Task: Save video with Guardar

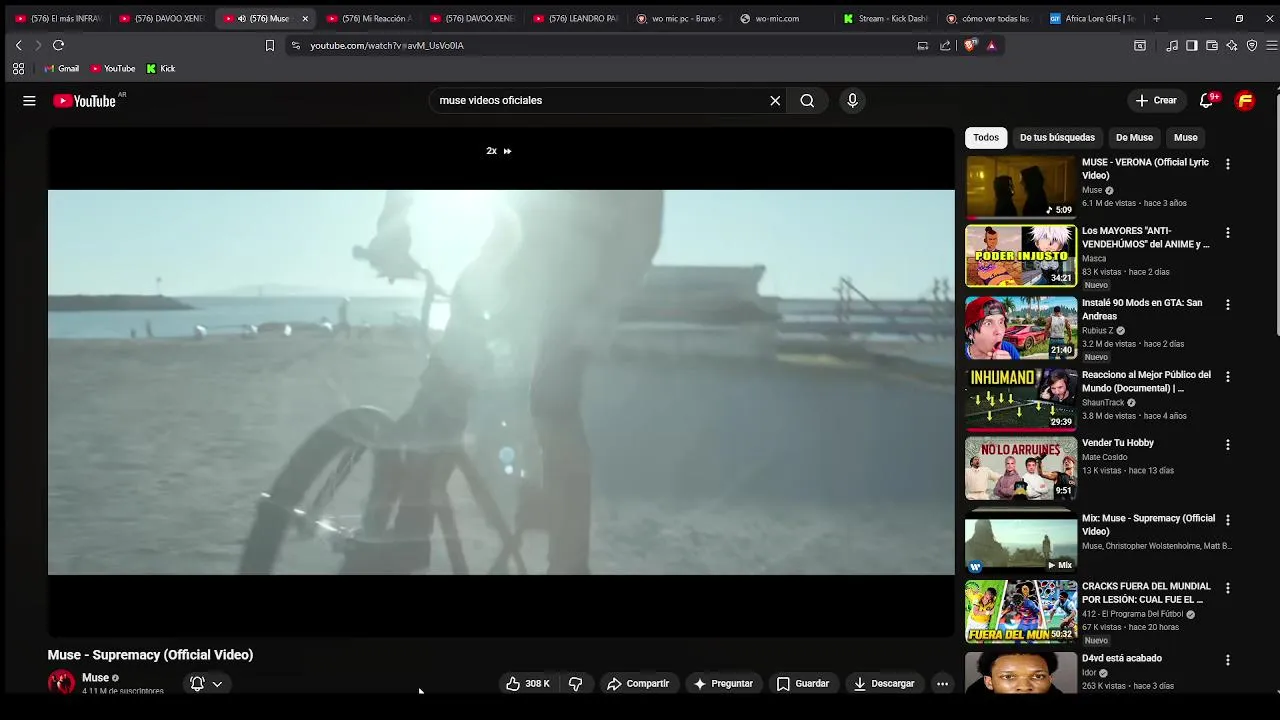Action: click(803, 684)
